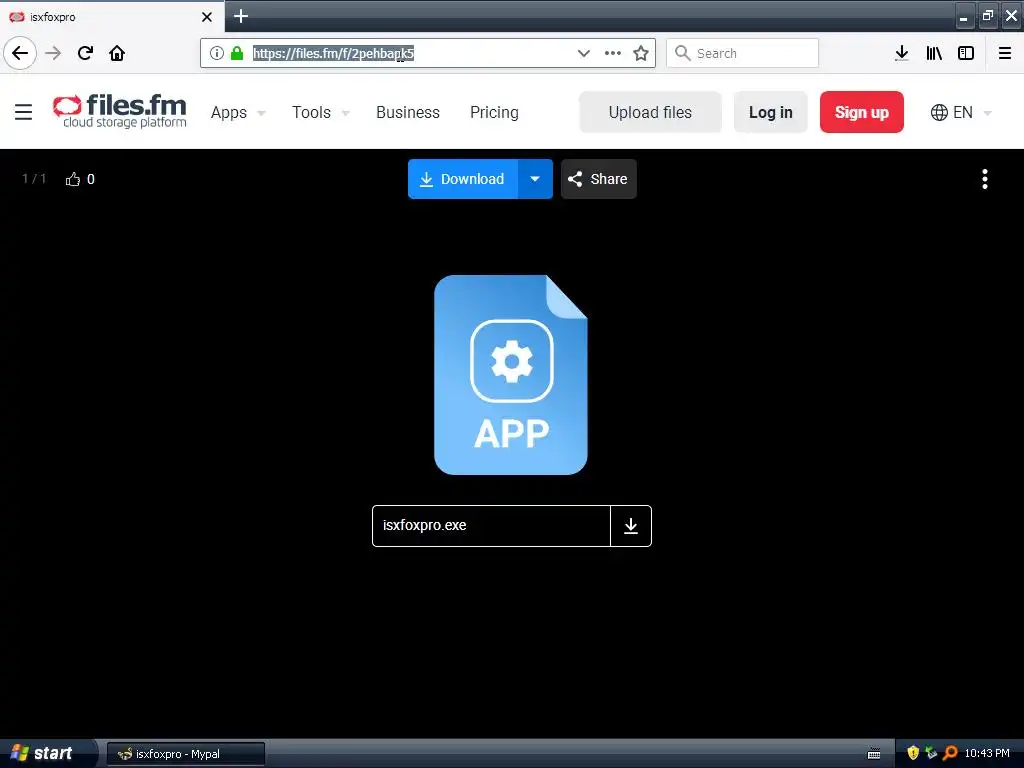Image resolution: width=1024 pixels, height=768 pixels.
Task: Click the magnifier tray icon
Action: pos(950,753)
